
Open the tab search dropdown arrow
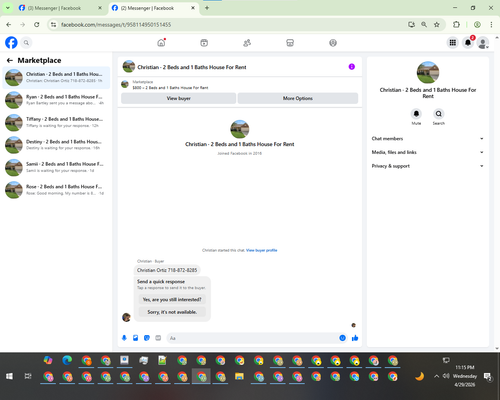click(7, 8)
